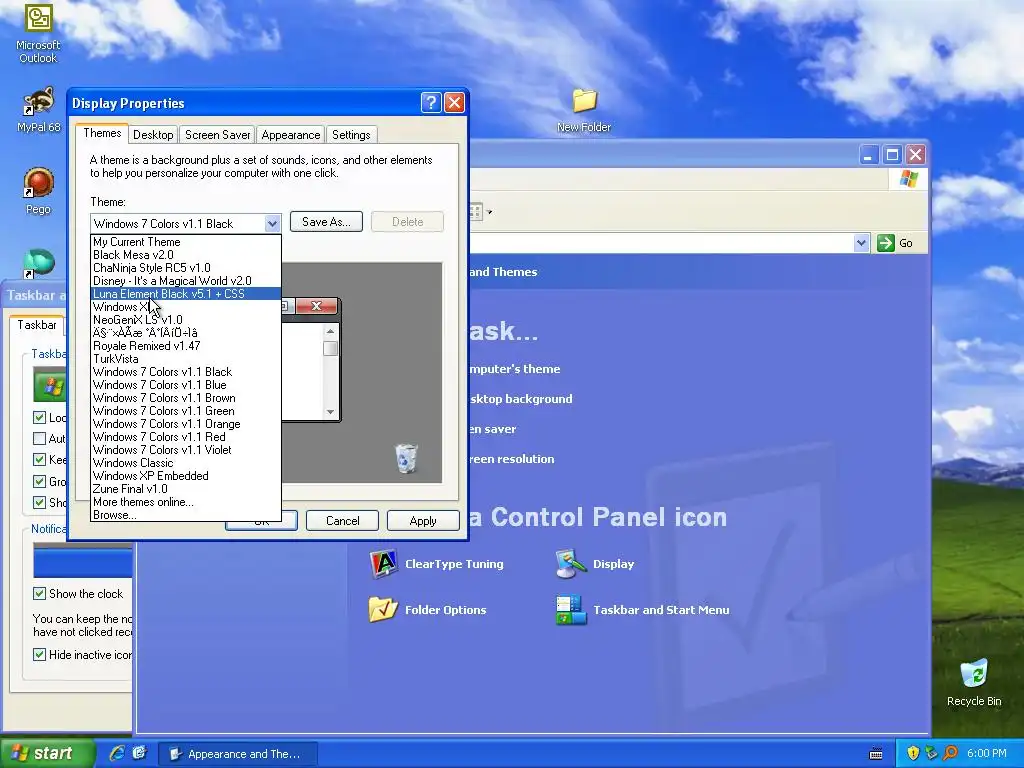The image size is (1024, 768).
Task: Toggle the Auto-hide the taskbar checkbox
Action: click(39, 438)
